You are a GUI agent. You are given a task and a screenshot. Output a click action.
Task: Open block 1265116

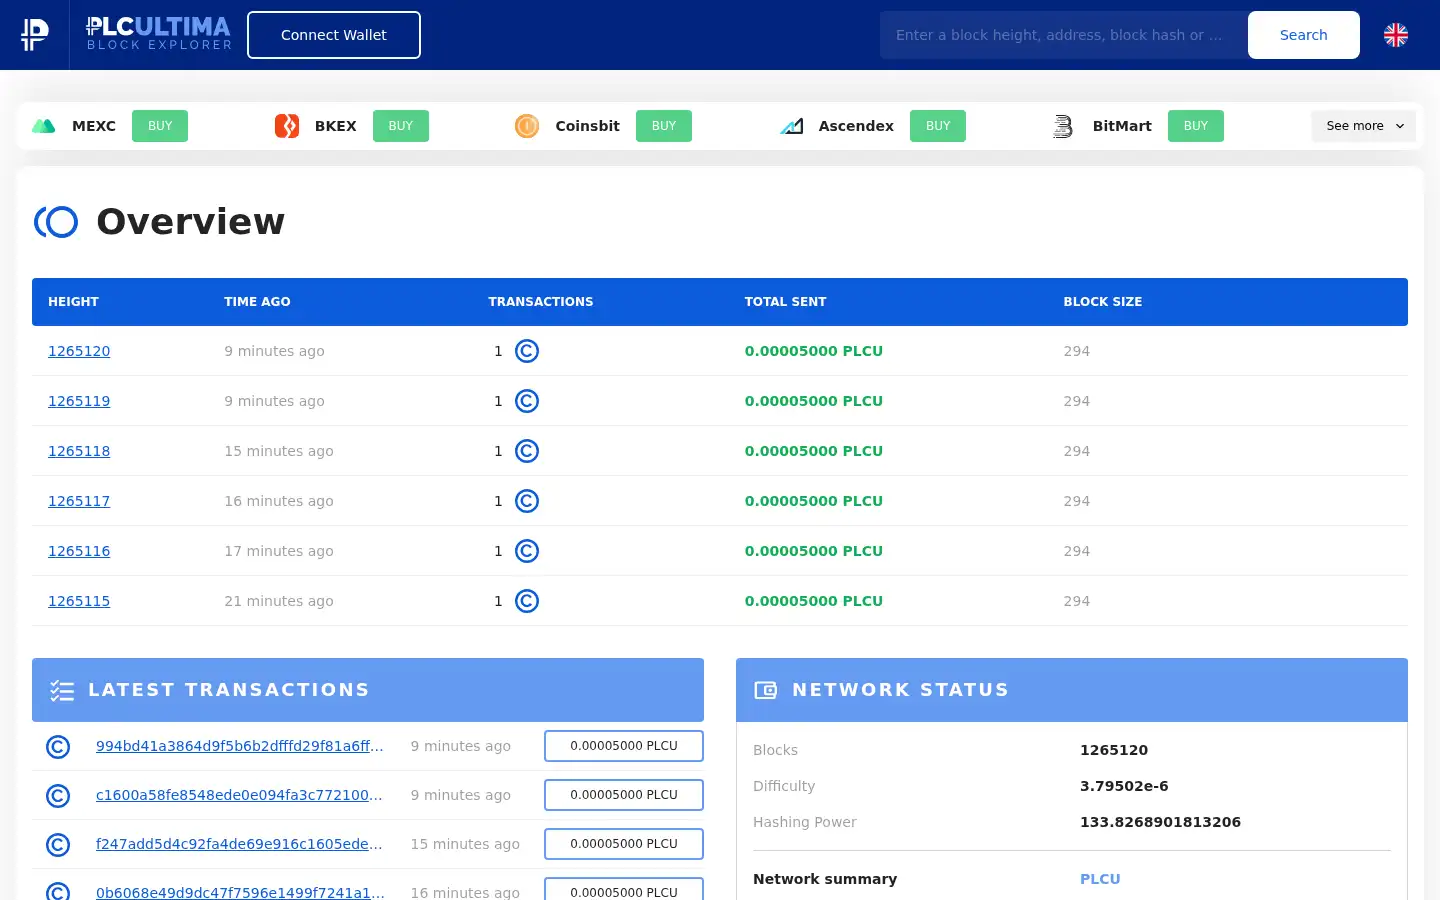pyautogui.click(x=79, y=551)
